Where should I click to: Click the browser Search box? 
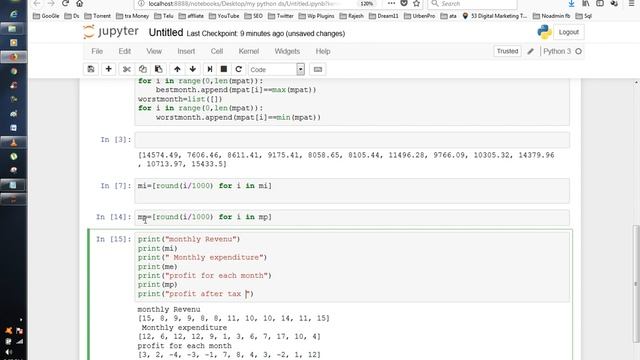coord(472,4)
